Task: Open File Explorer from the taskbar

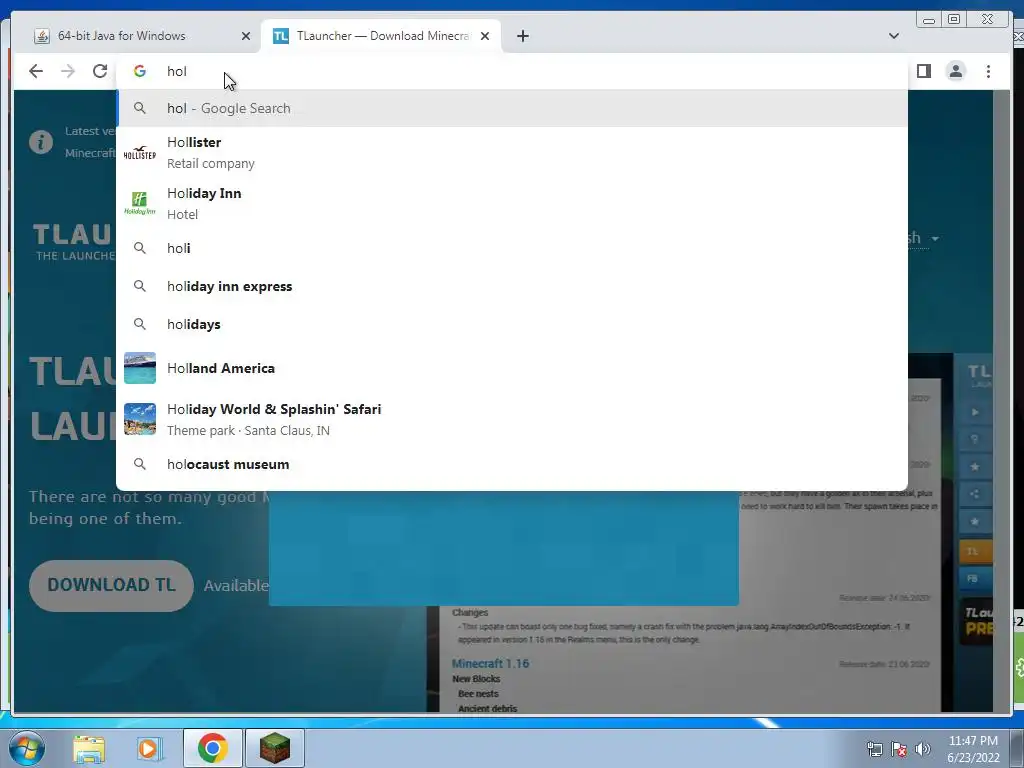Action: [89, 748]
